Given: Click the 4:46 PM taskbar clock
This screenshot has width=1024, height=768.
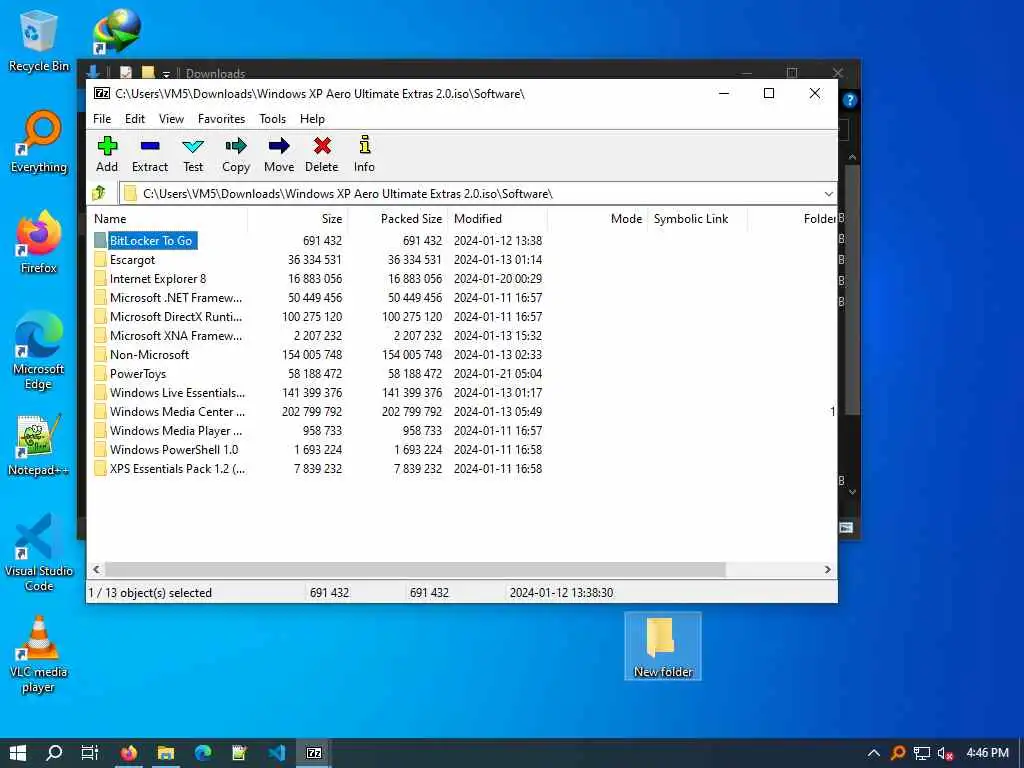Looking at the screenshot, I should [x=987, y=753].
